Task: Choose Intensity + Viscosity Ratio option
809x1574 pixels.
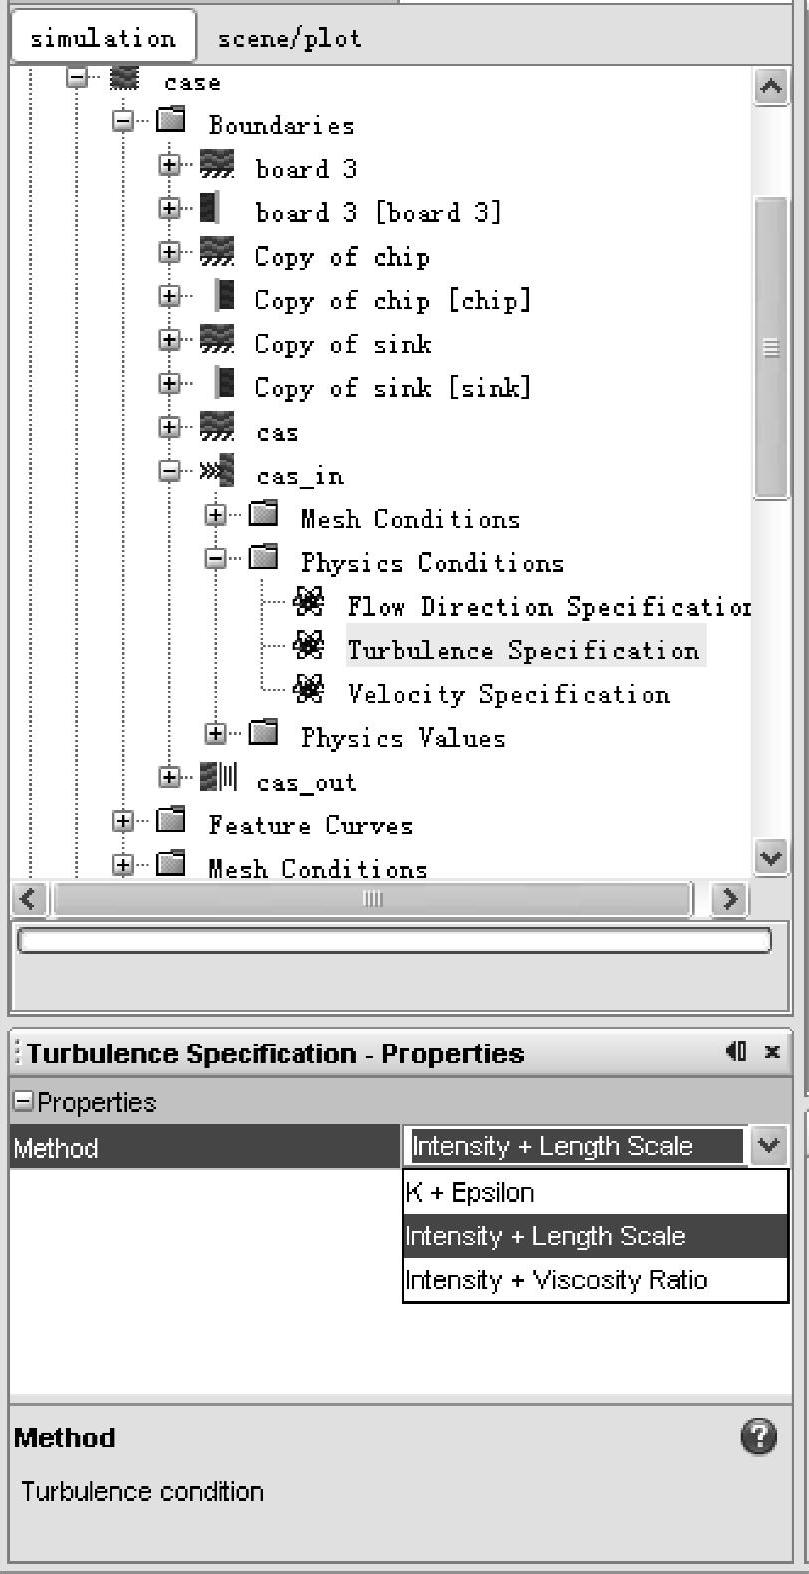Action: (x=595, y=1280)
